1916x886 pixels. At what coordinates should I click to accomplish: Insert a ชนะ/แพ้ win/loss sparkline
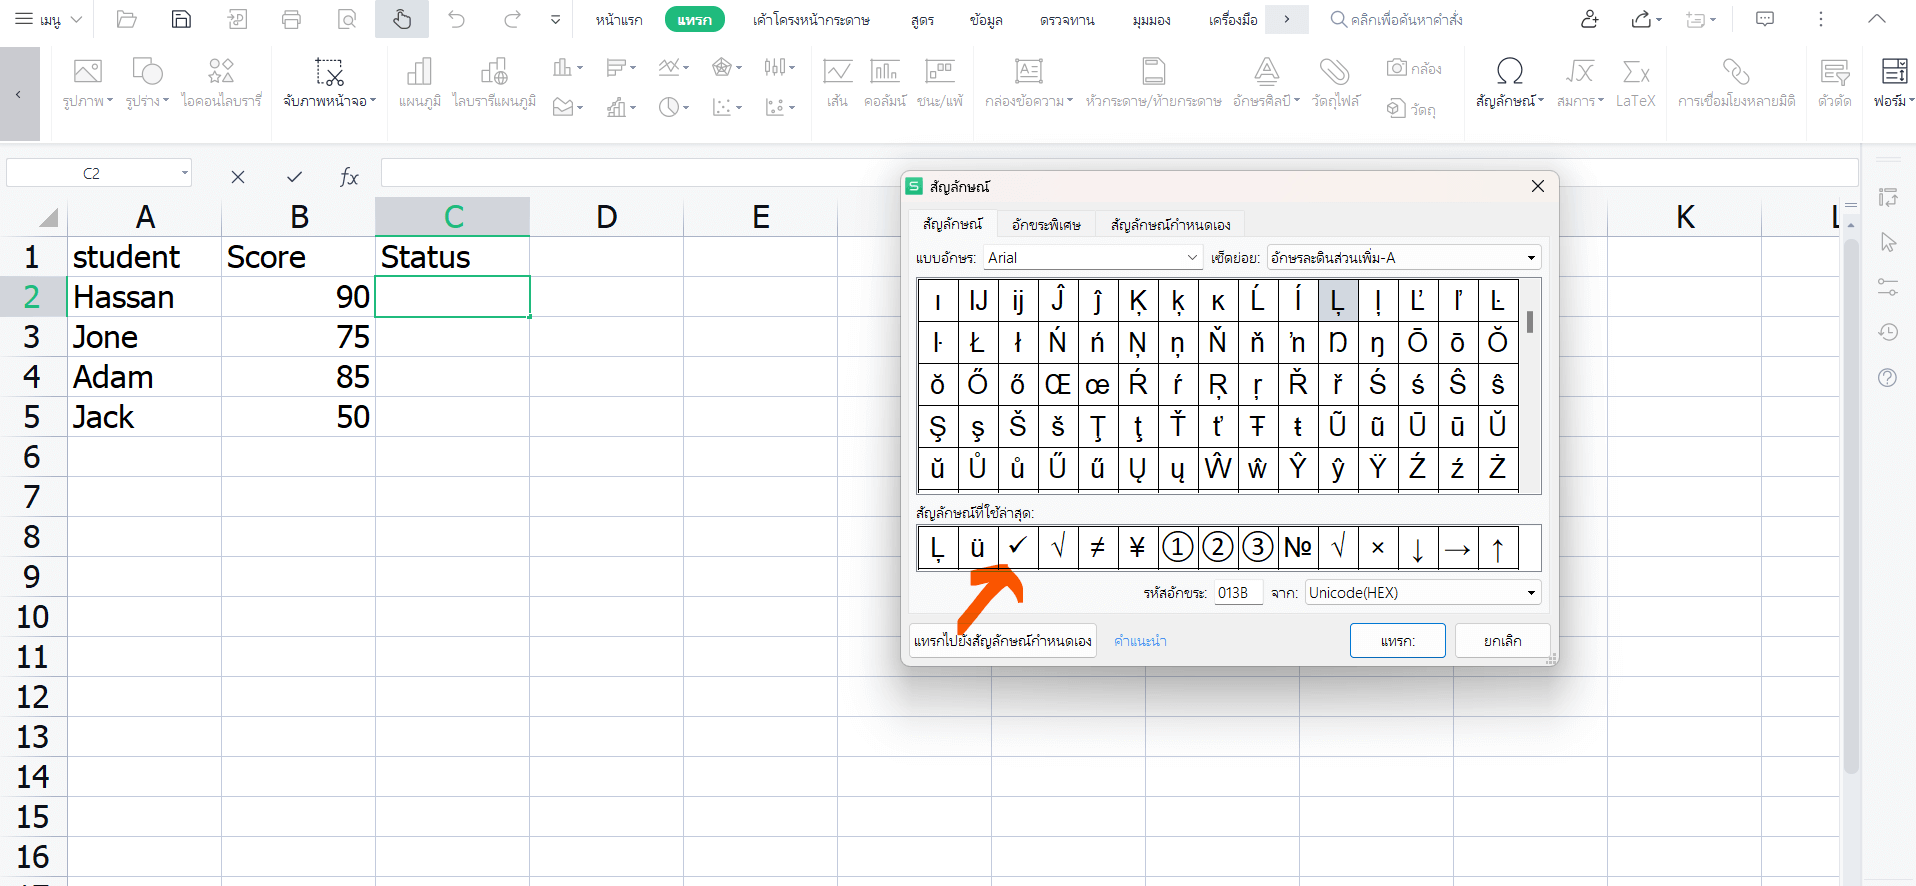[940, 83]
